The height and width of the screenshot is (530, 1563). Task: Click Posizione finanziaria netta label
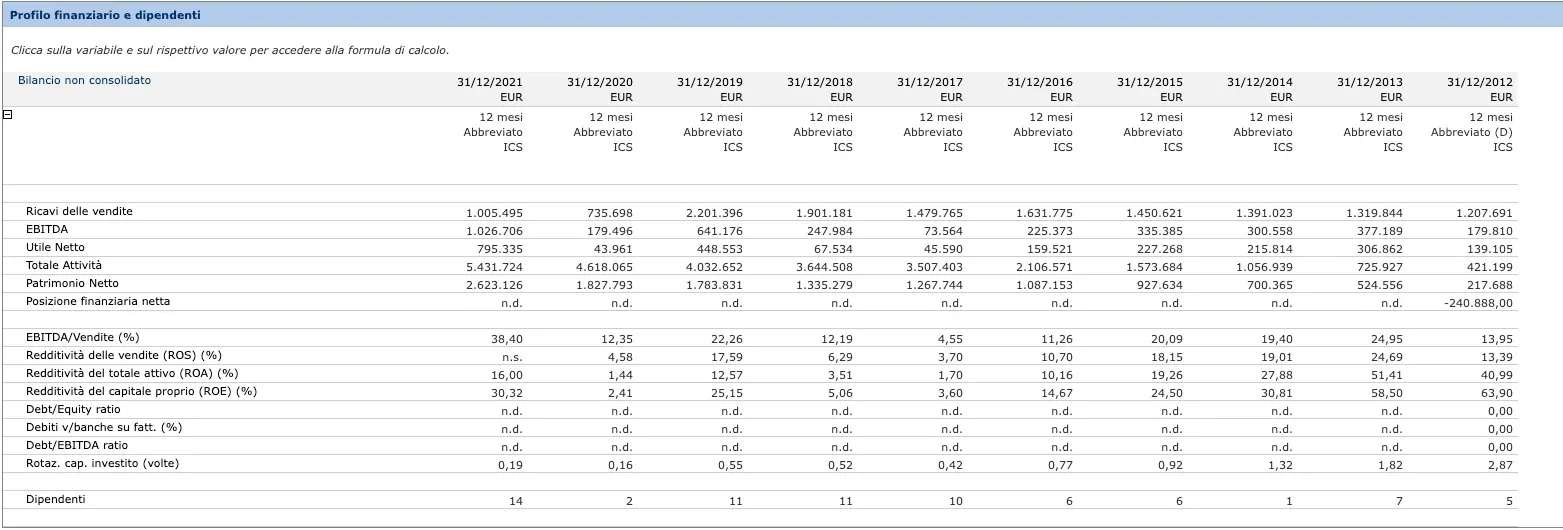[x=98, y=302]
